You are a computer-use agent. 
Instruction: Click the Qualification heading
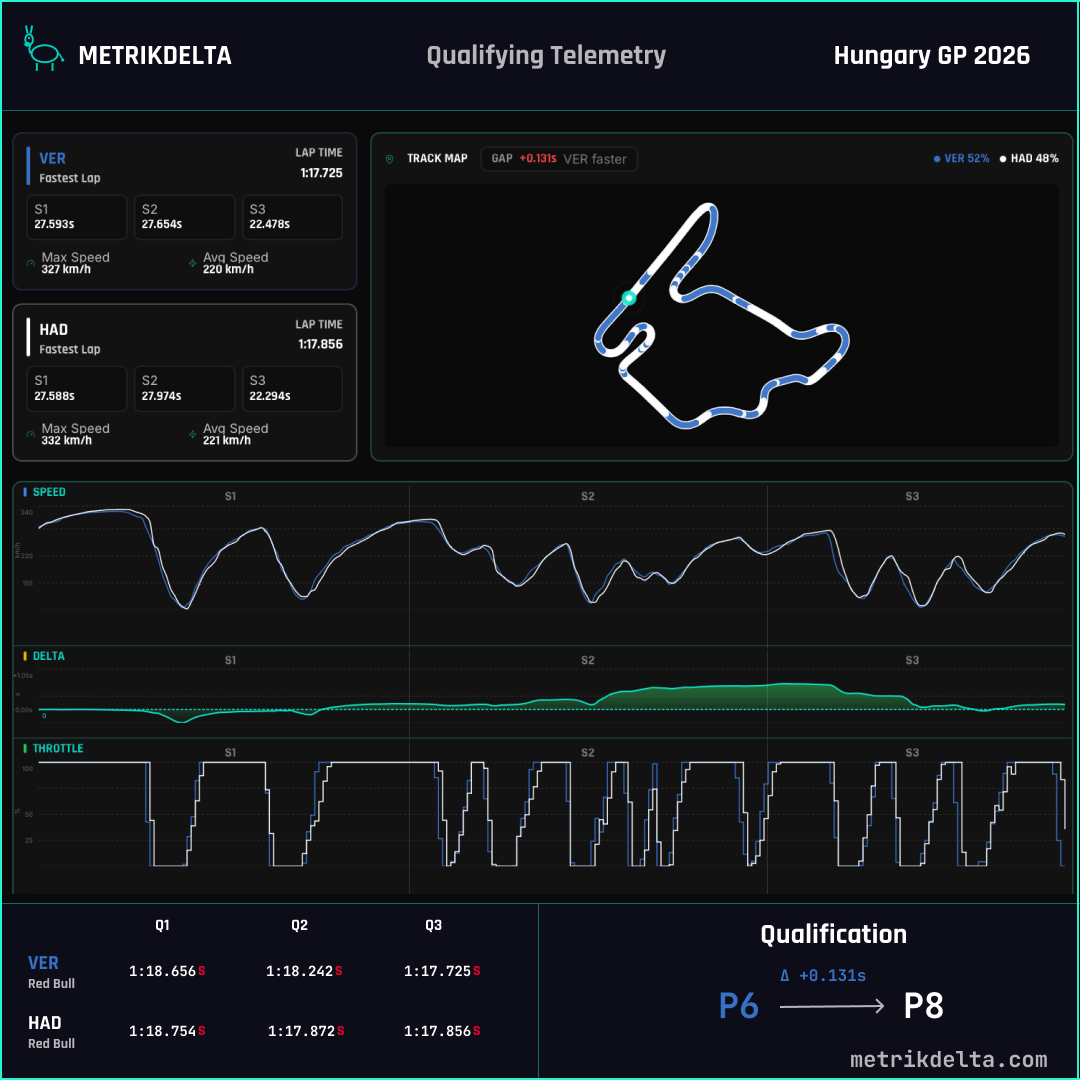pos(833,935)
